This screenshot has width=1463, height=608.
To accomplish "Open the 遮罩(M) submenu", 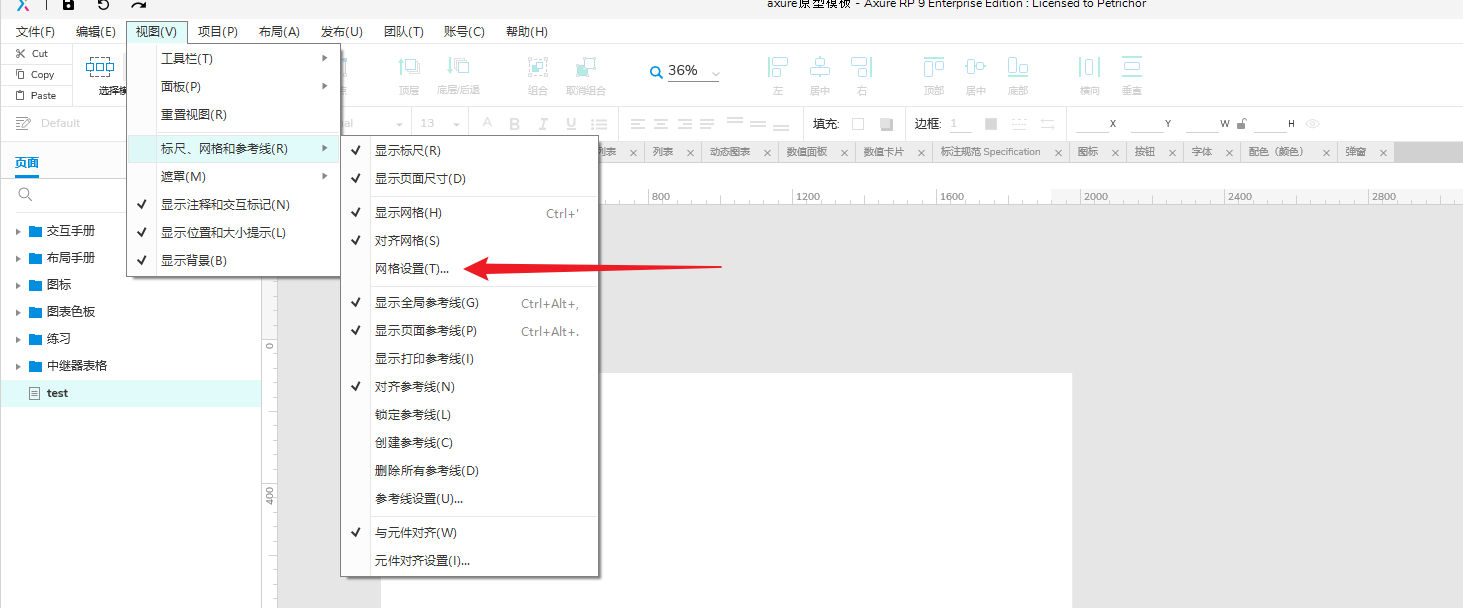I will (x=233, y=177).
